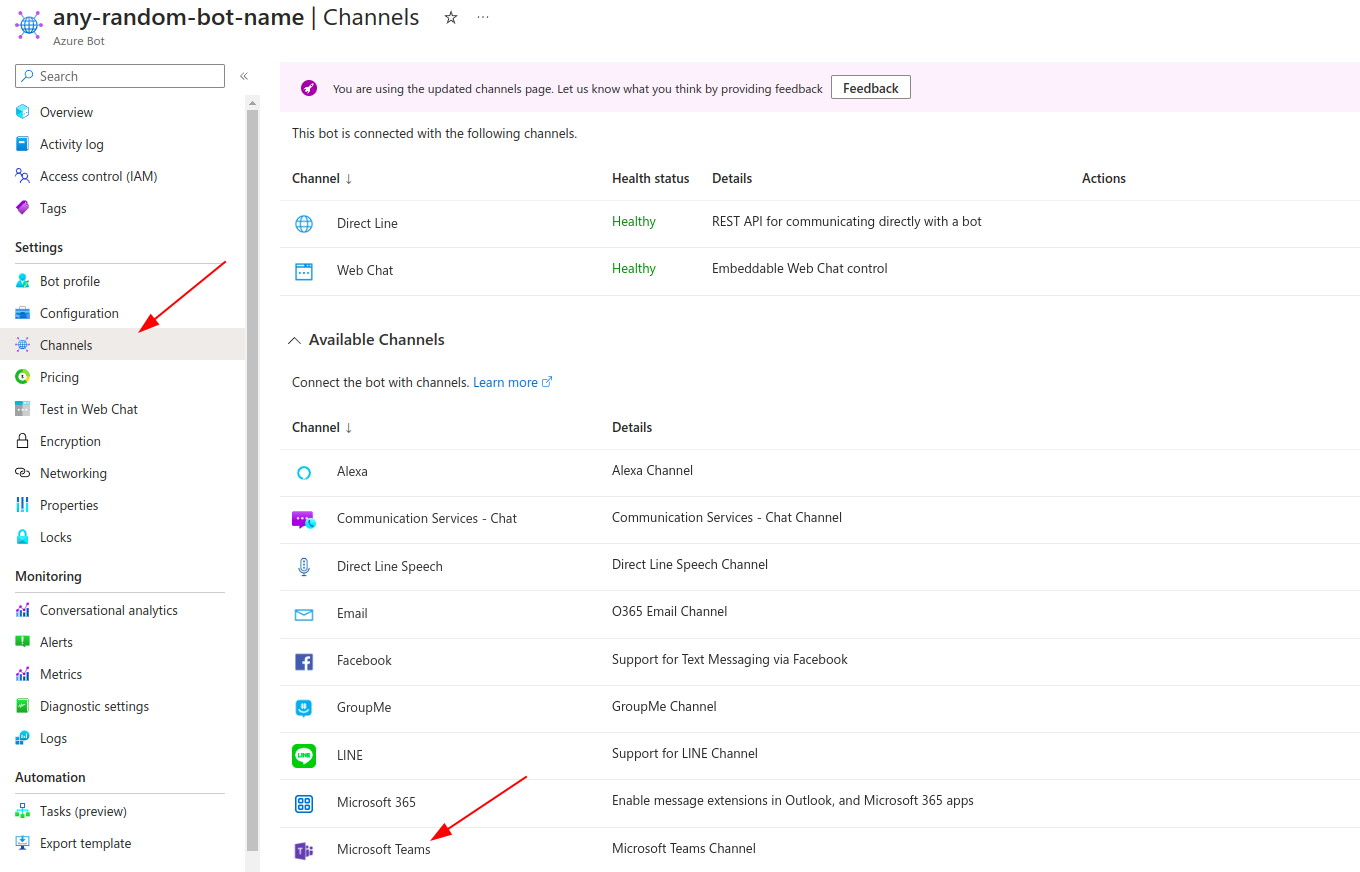Click the Access control (IAM) icon

pyautogui.click(x=23, y=176)
